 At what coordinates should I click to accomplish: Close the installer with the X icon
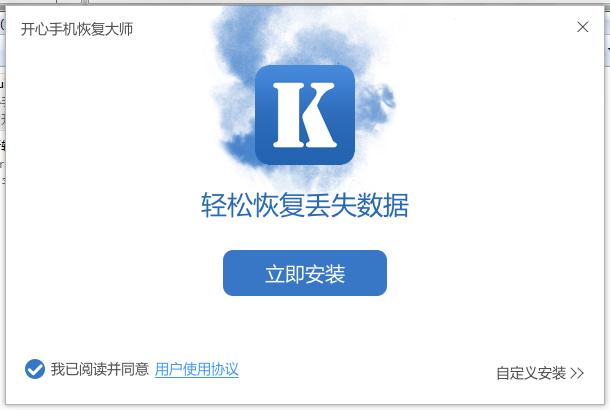click(x=582, y=27)
